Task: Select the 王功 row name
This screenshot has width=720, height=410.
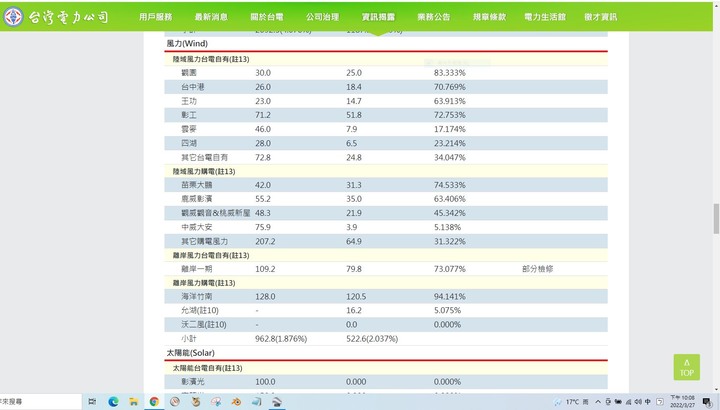Action: (189, 101)
